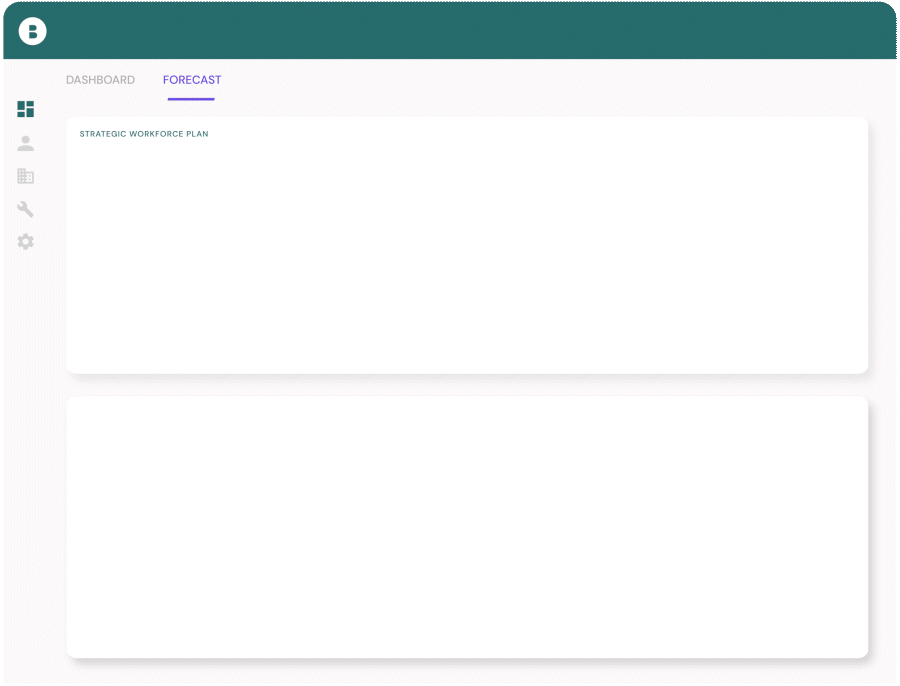Click the active teal tiles icon in sidebar

tap(26, 109)
